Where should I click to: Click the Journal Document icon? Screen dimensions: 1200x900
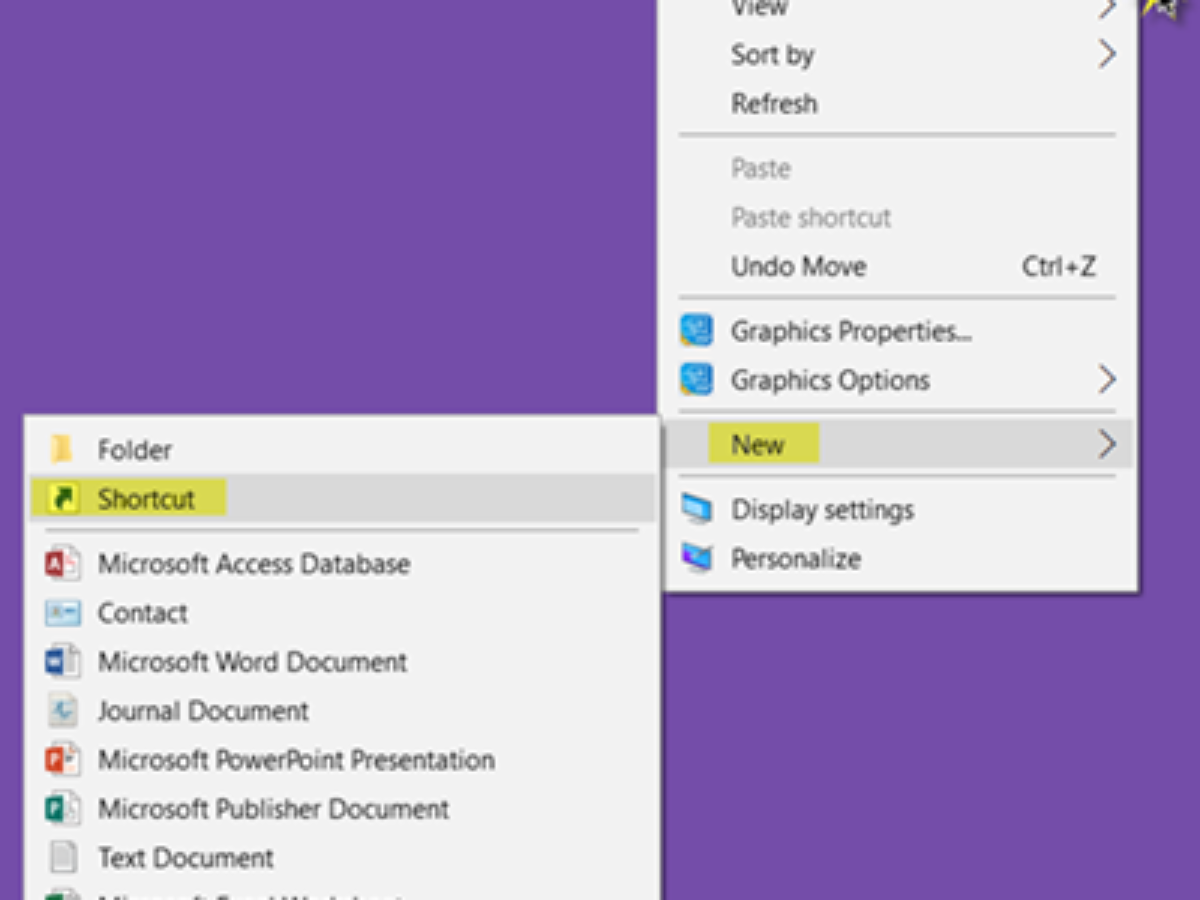coord(62,711)
